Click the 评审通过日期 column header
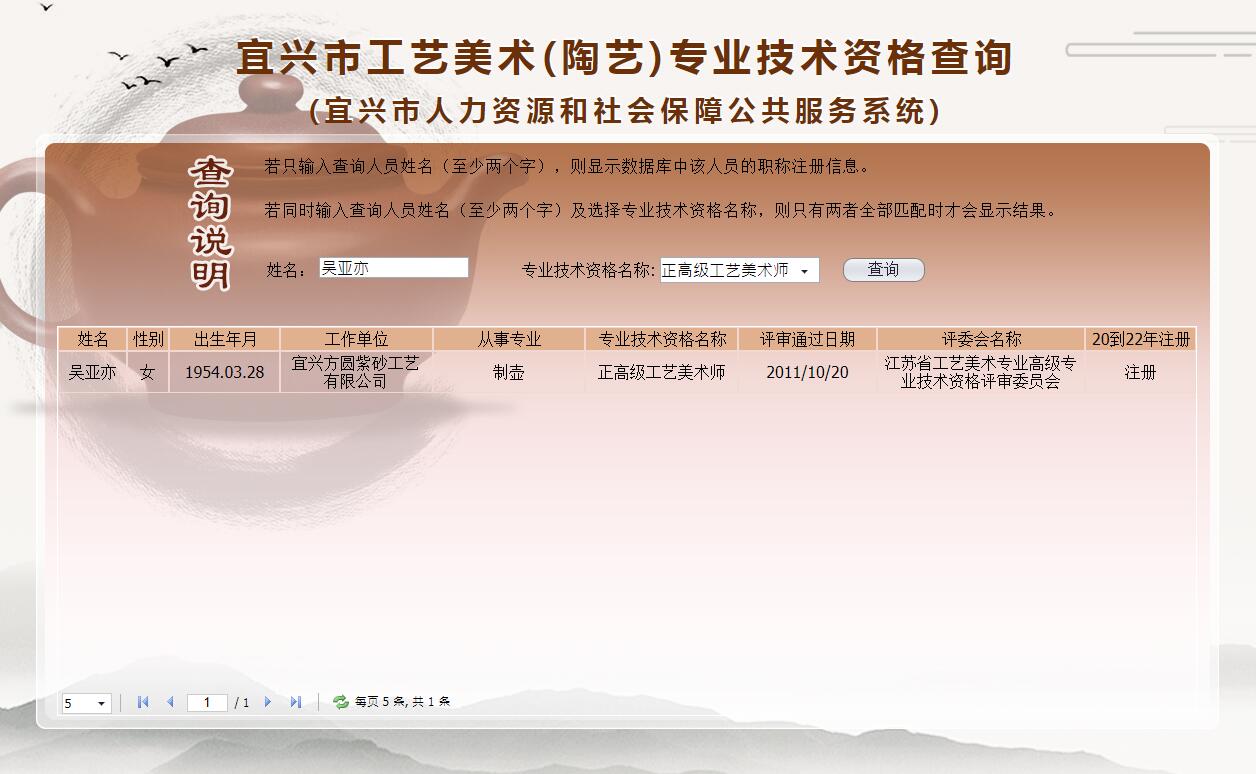 coord(808,338)
